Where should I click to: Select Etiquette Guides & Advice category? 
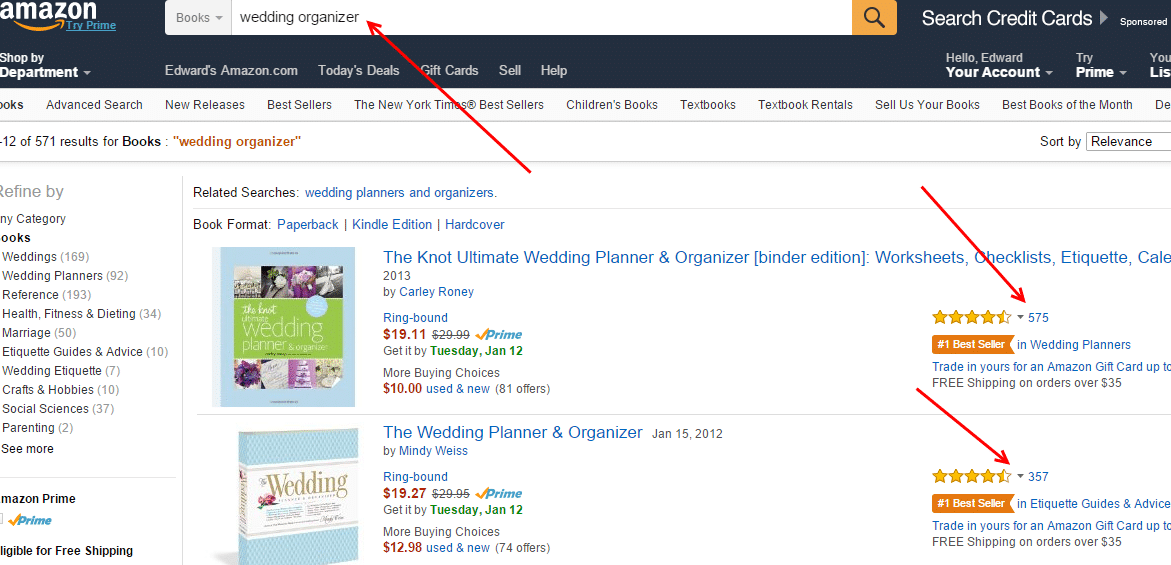(72, 352)
